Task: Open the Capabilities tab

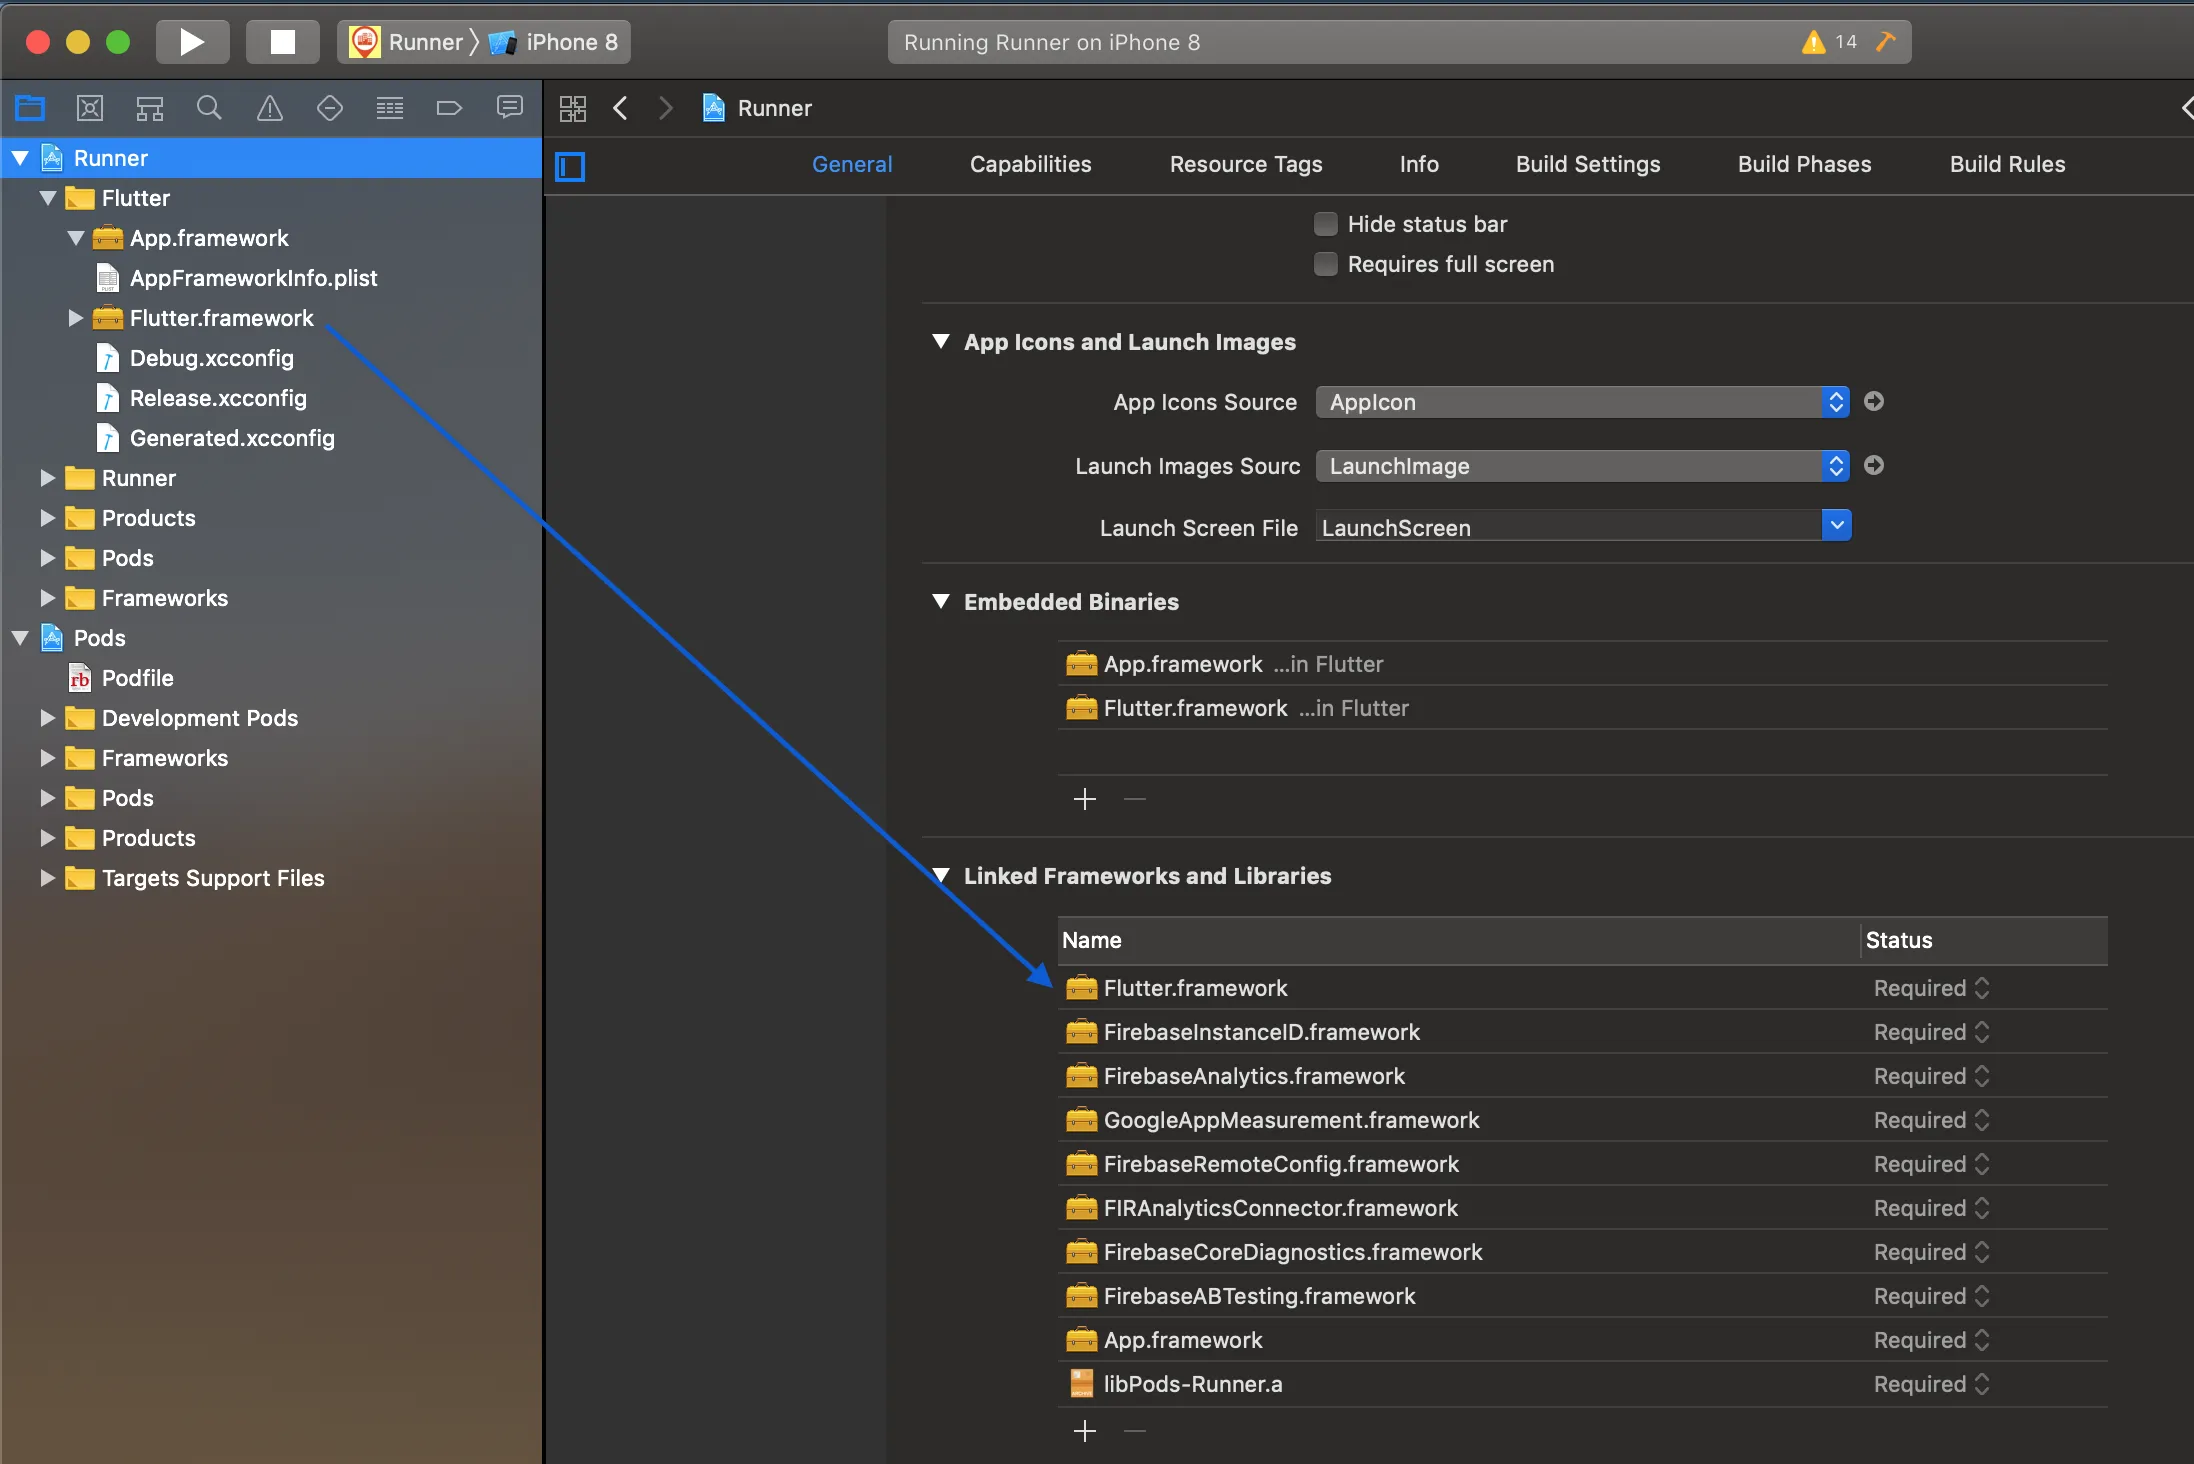Action: [1030, 164]
